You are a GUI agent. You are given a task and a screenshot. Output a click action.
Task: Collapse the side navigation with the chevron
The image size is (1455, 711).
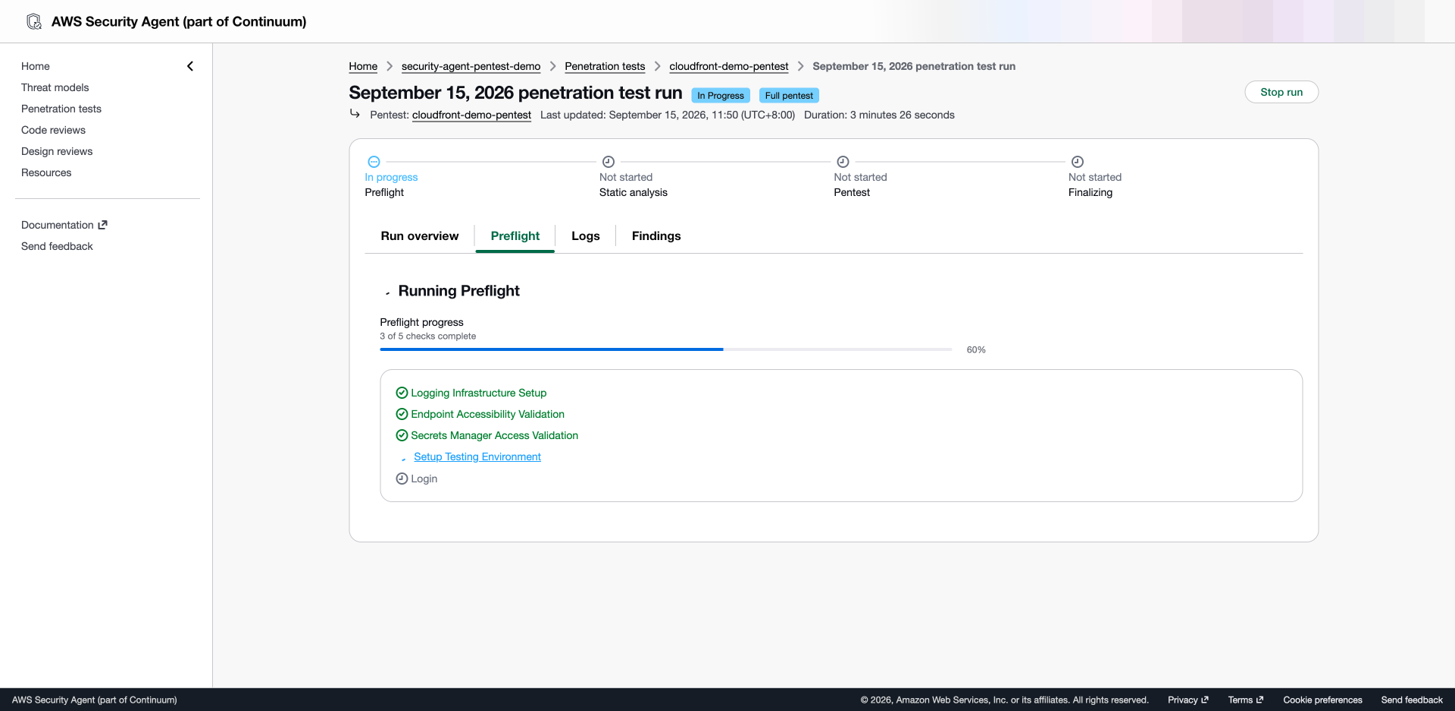[x=190, y=66]
